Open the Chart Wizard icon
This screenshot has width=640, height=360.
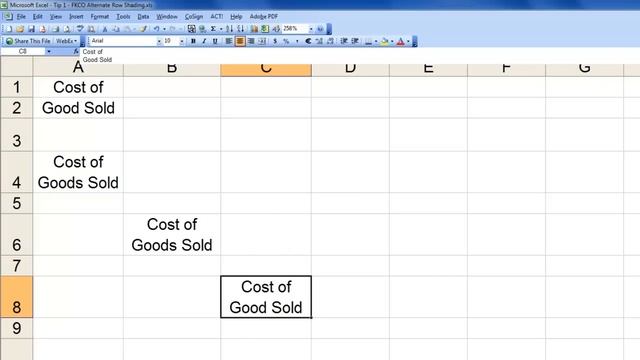click(254, 29)
